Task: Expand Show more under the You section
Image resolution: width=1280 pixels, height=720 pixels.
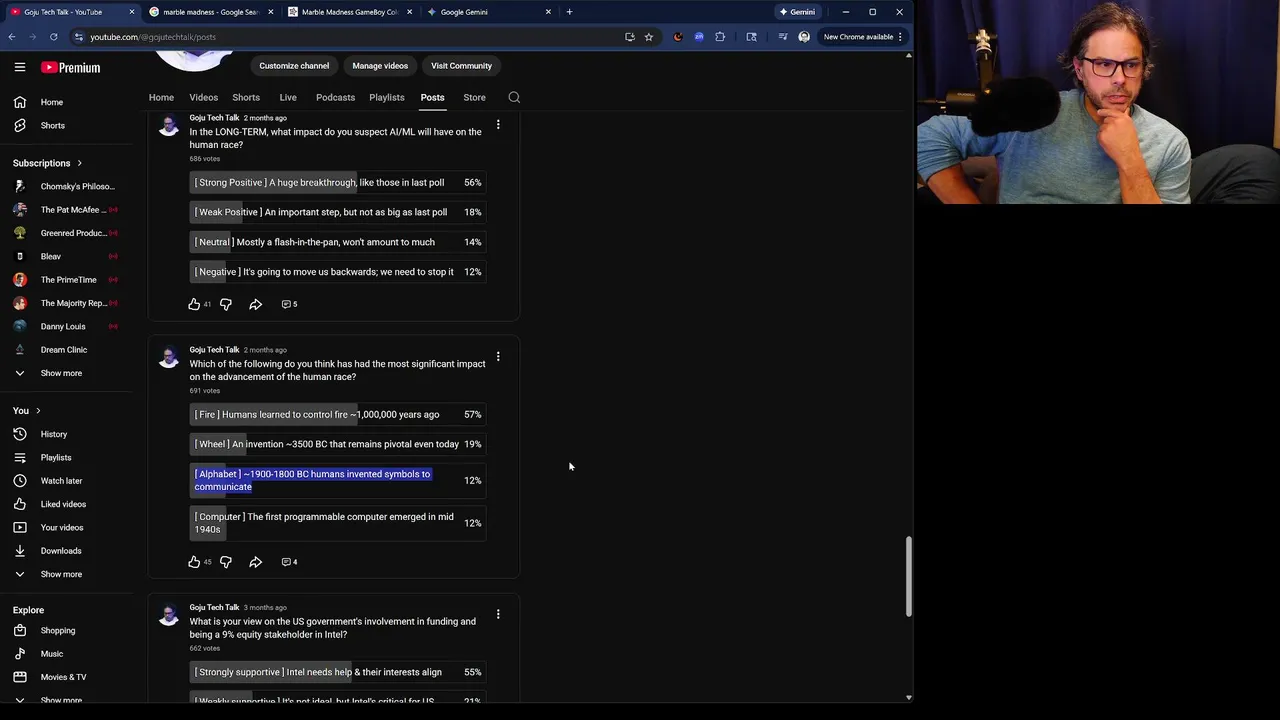Action: tap(61, 574)
